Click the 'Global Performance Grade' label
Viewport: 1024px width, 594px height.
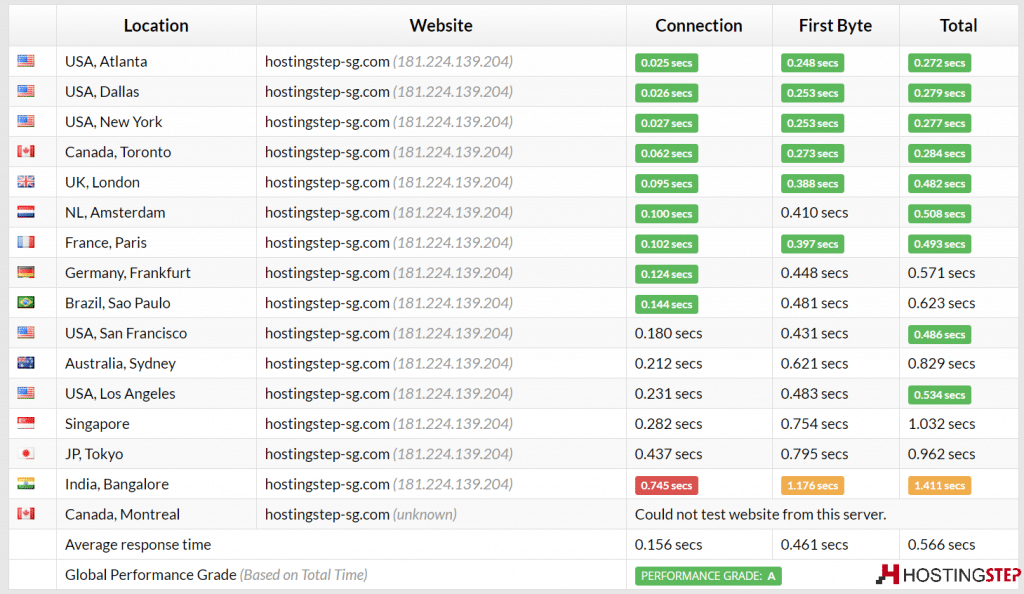pyautogui.click(x=150, y=574)
